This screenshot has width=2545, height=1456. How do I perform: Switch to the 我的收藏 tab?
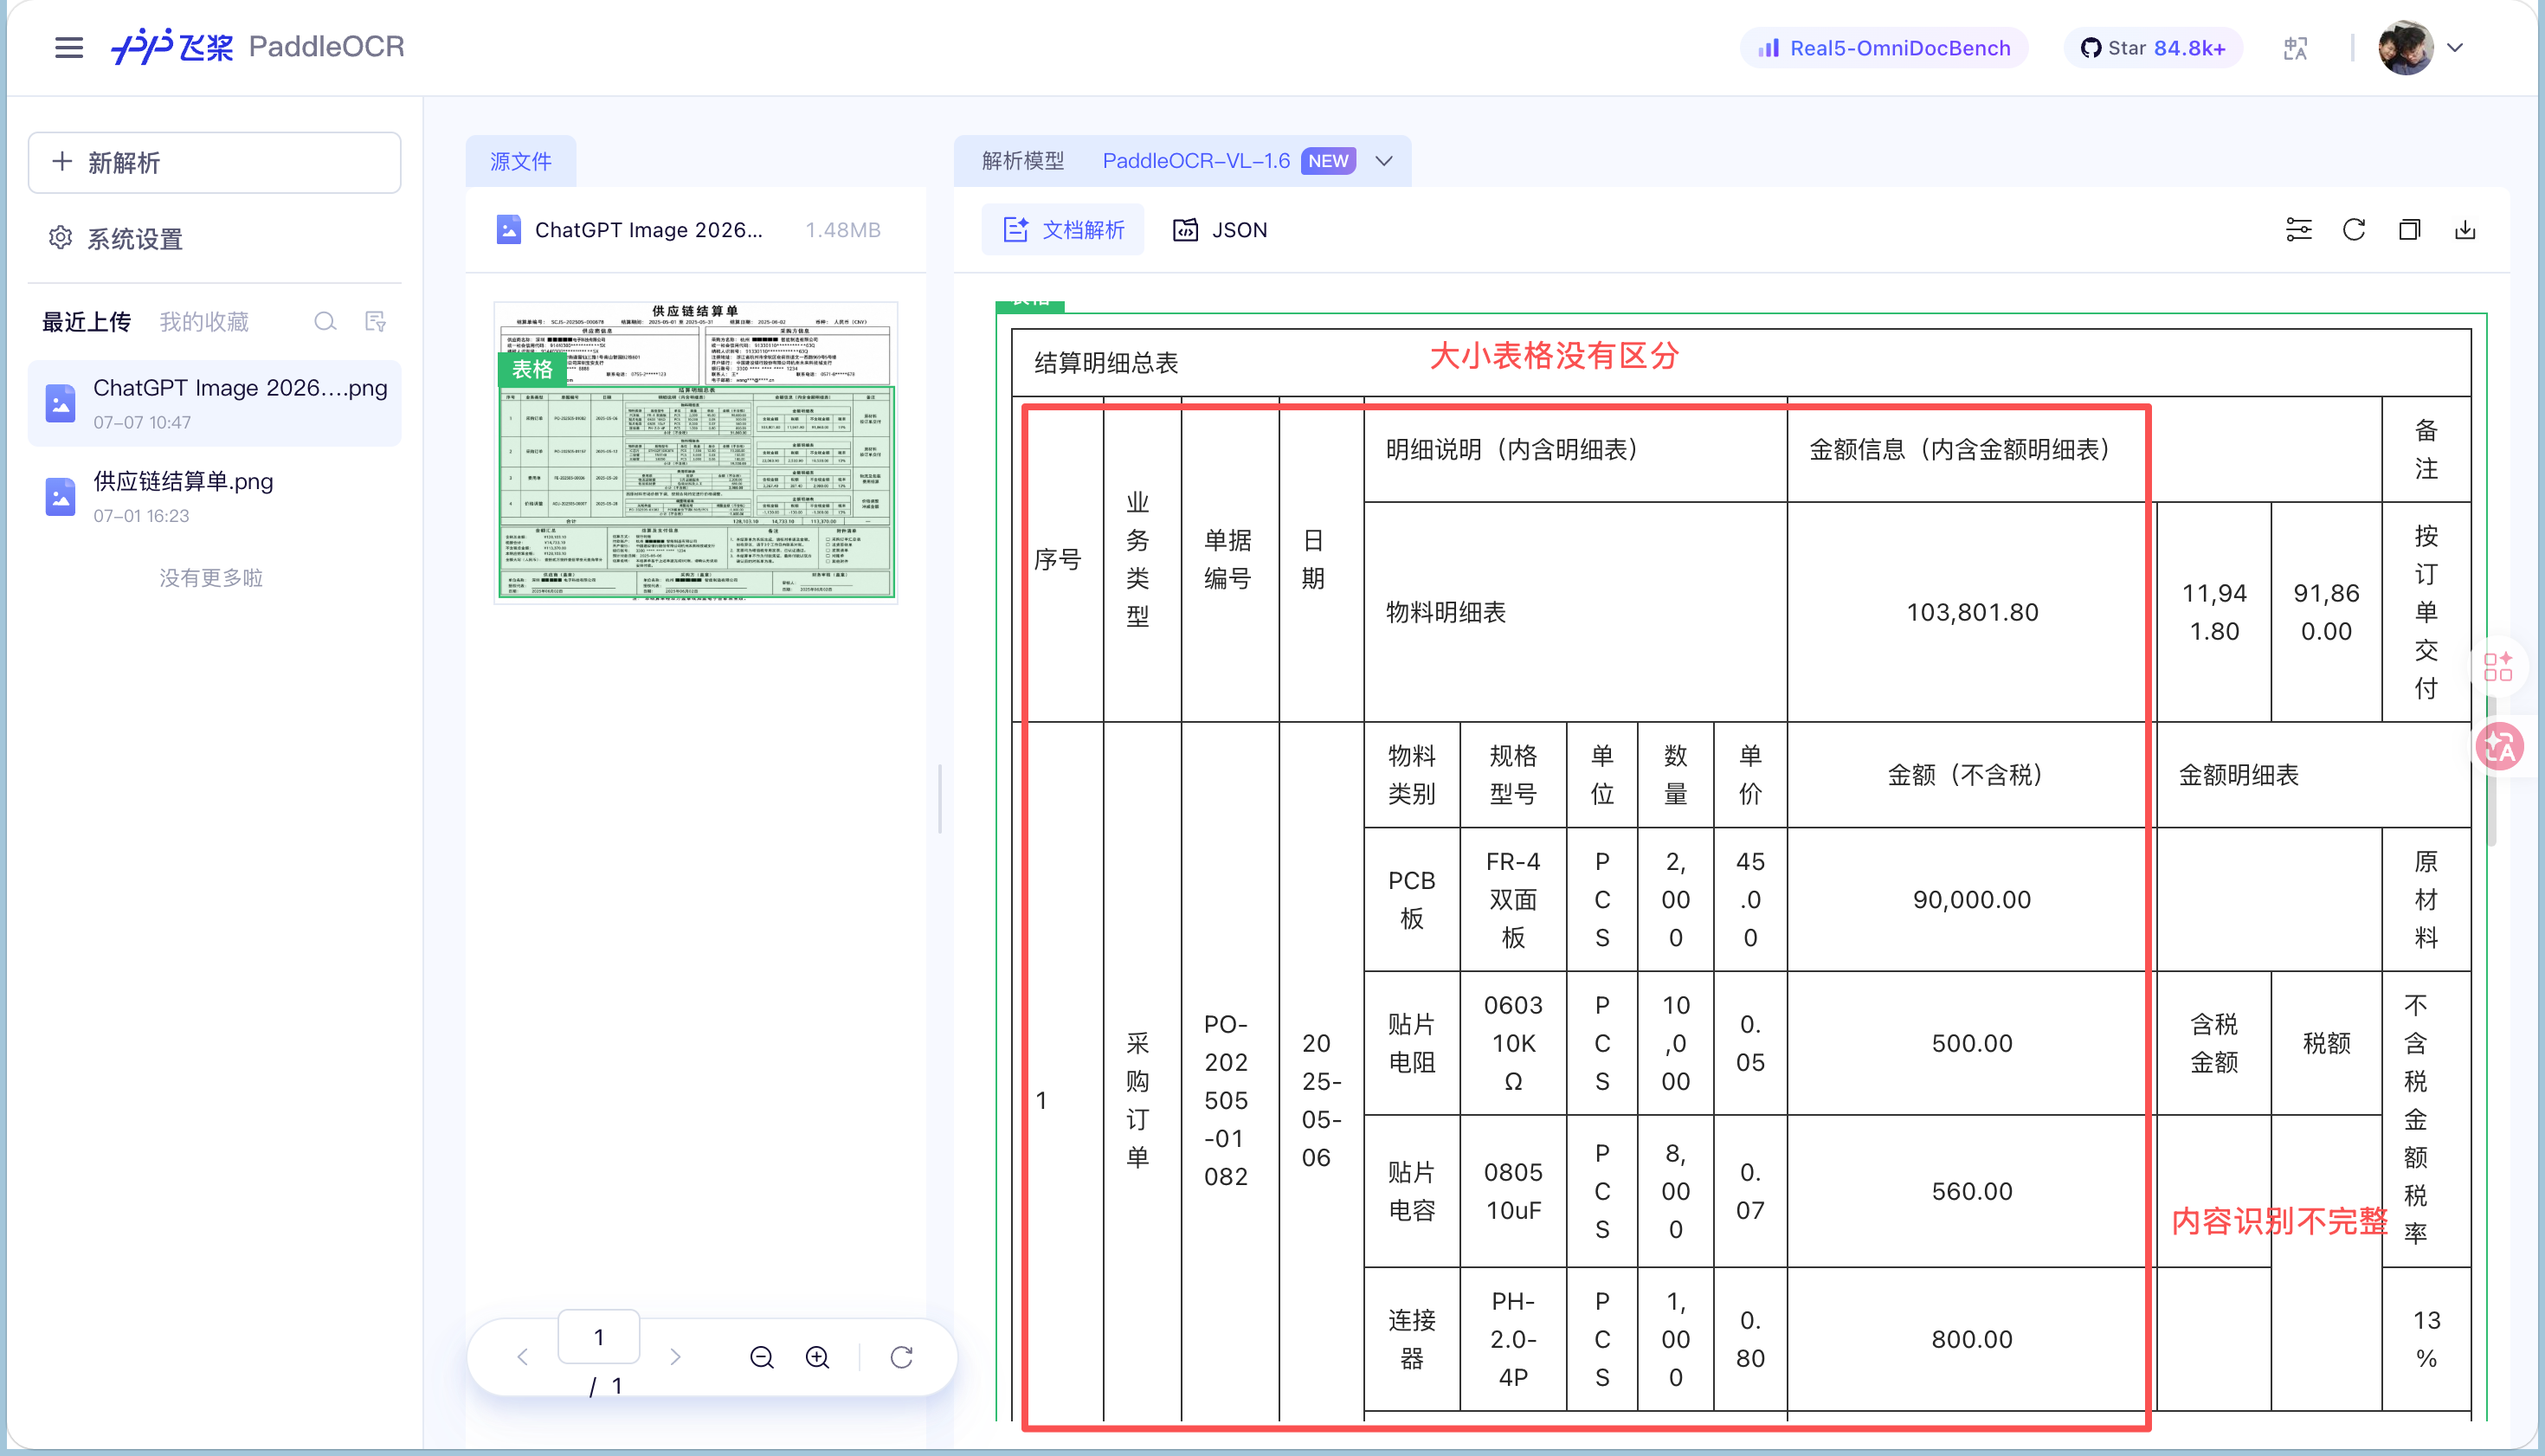(x=204, y=322)
